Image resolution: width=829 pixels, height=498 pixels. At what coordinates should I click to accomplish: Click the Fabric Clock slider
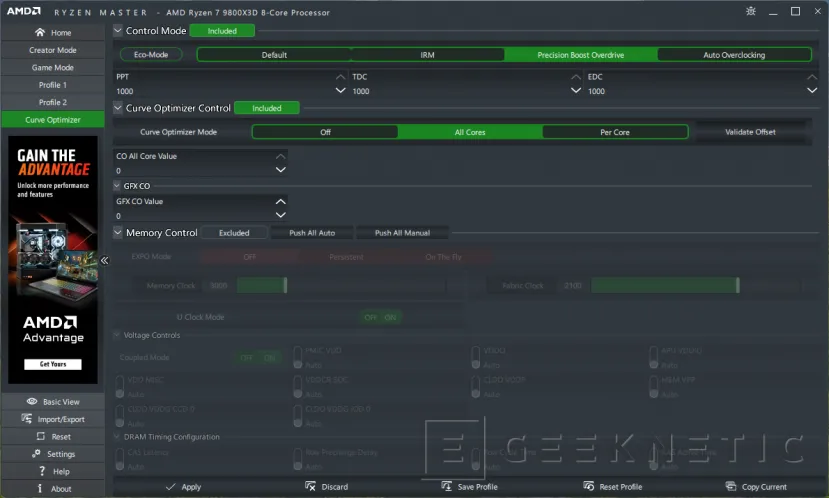click(x=696, y=285)
